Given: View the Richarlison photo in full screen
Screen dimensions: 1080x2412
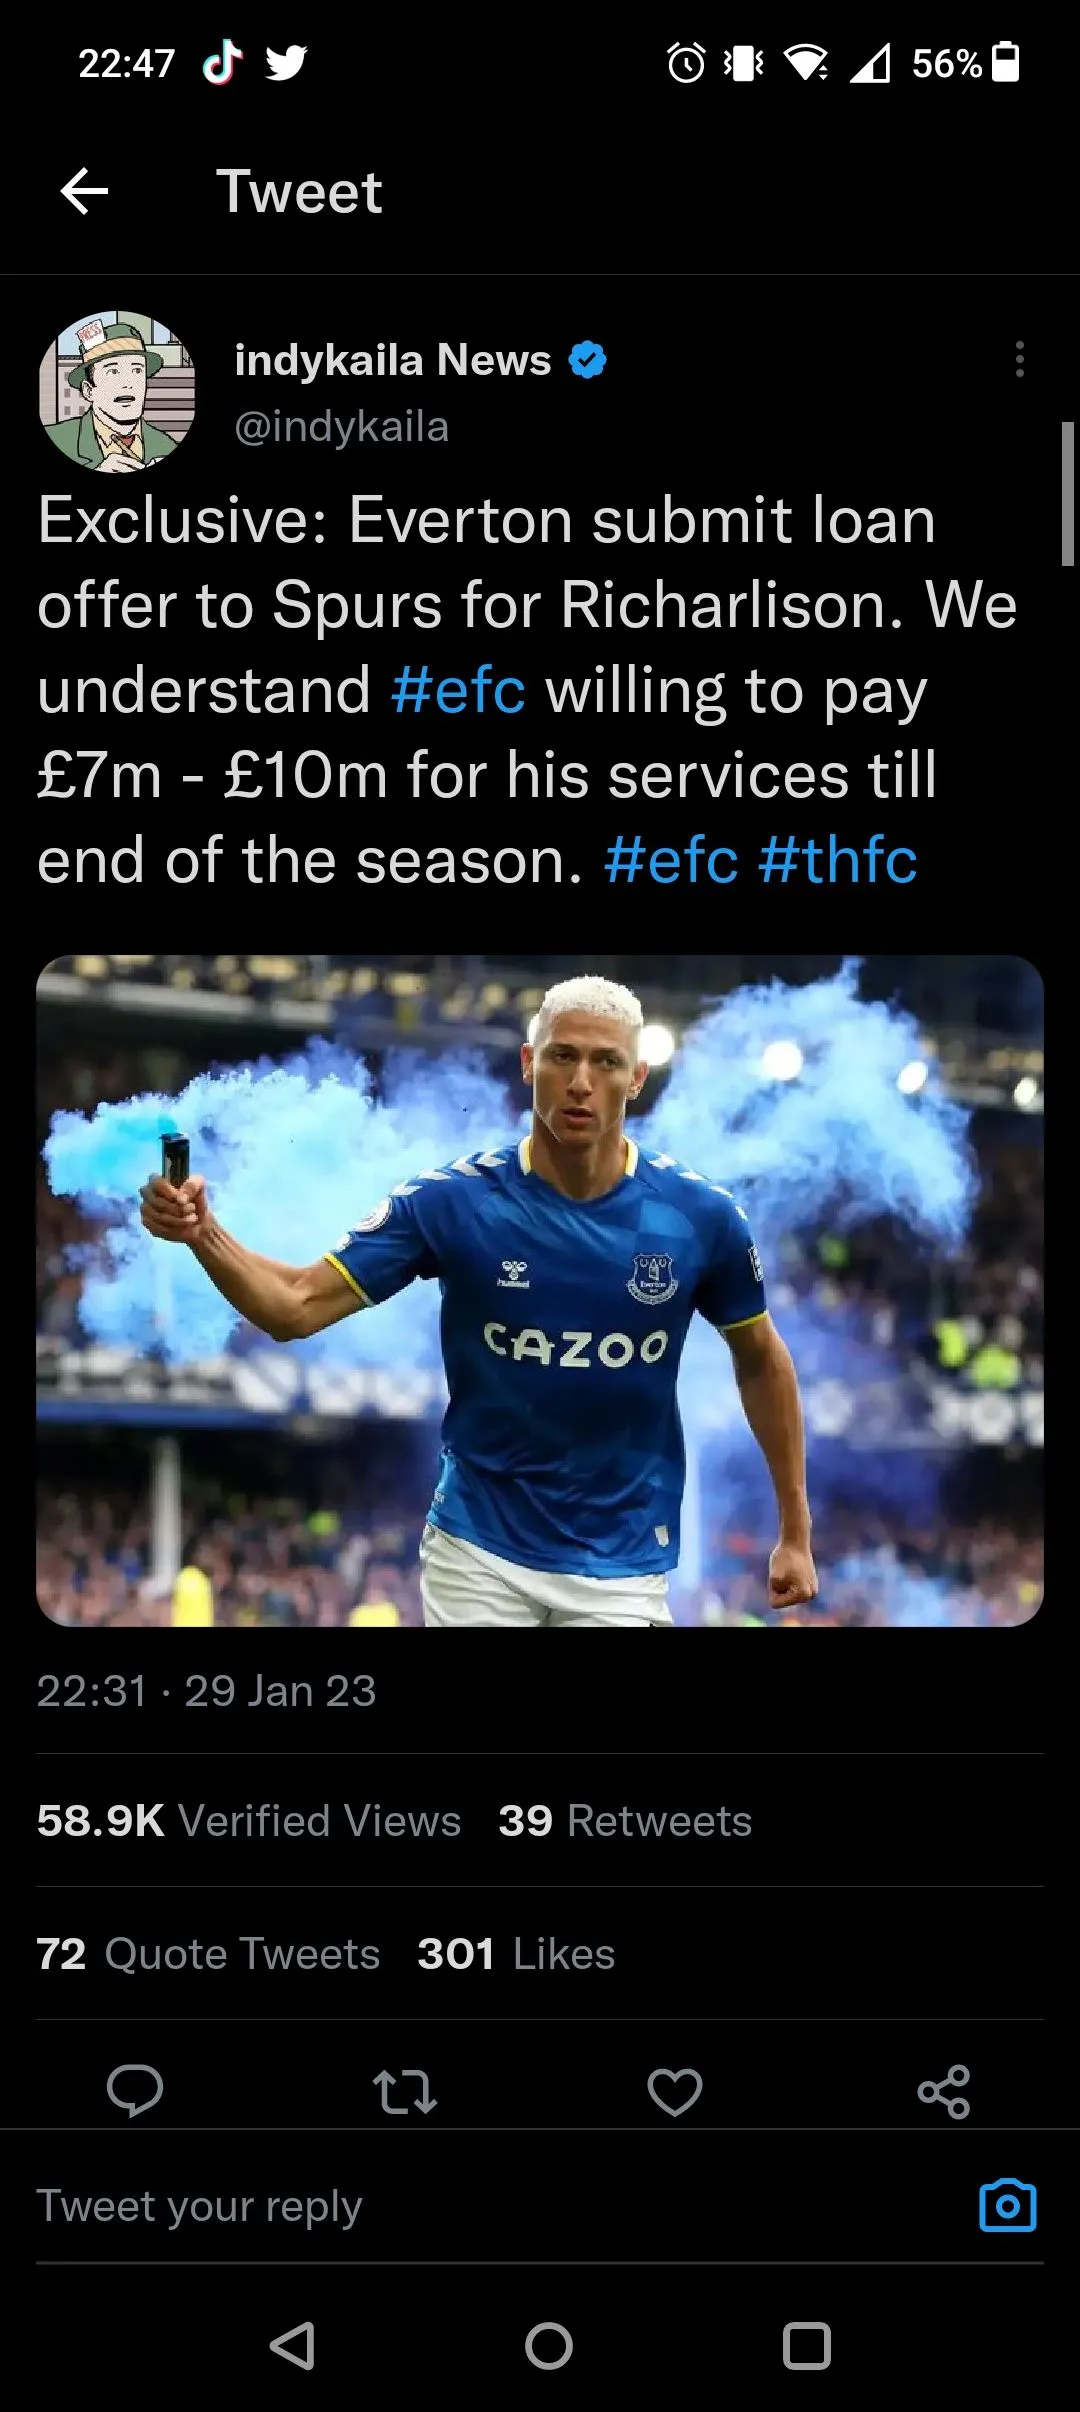Looking at the screenshot, I should point(540,1291).
